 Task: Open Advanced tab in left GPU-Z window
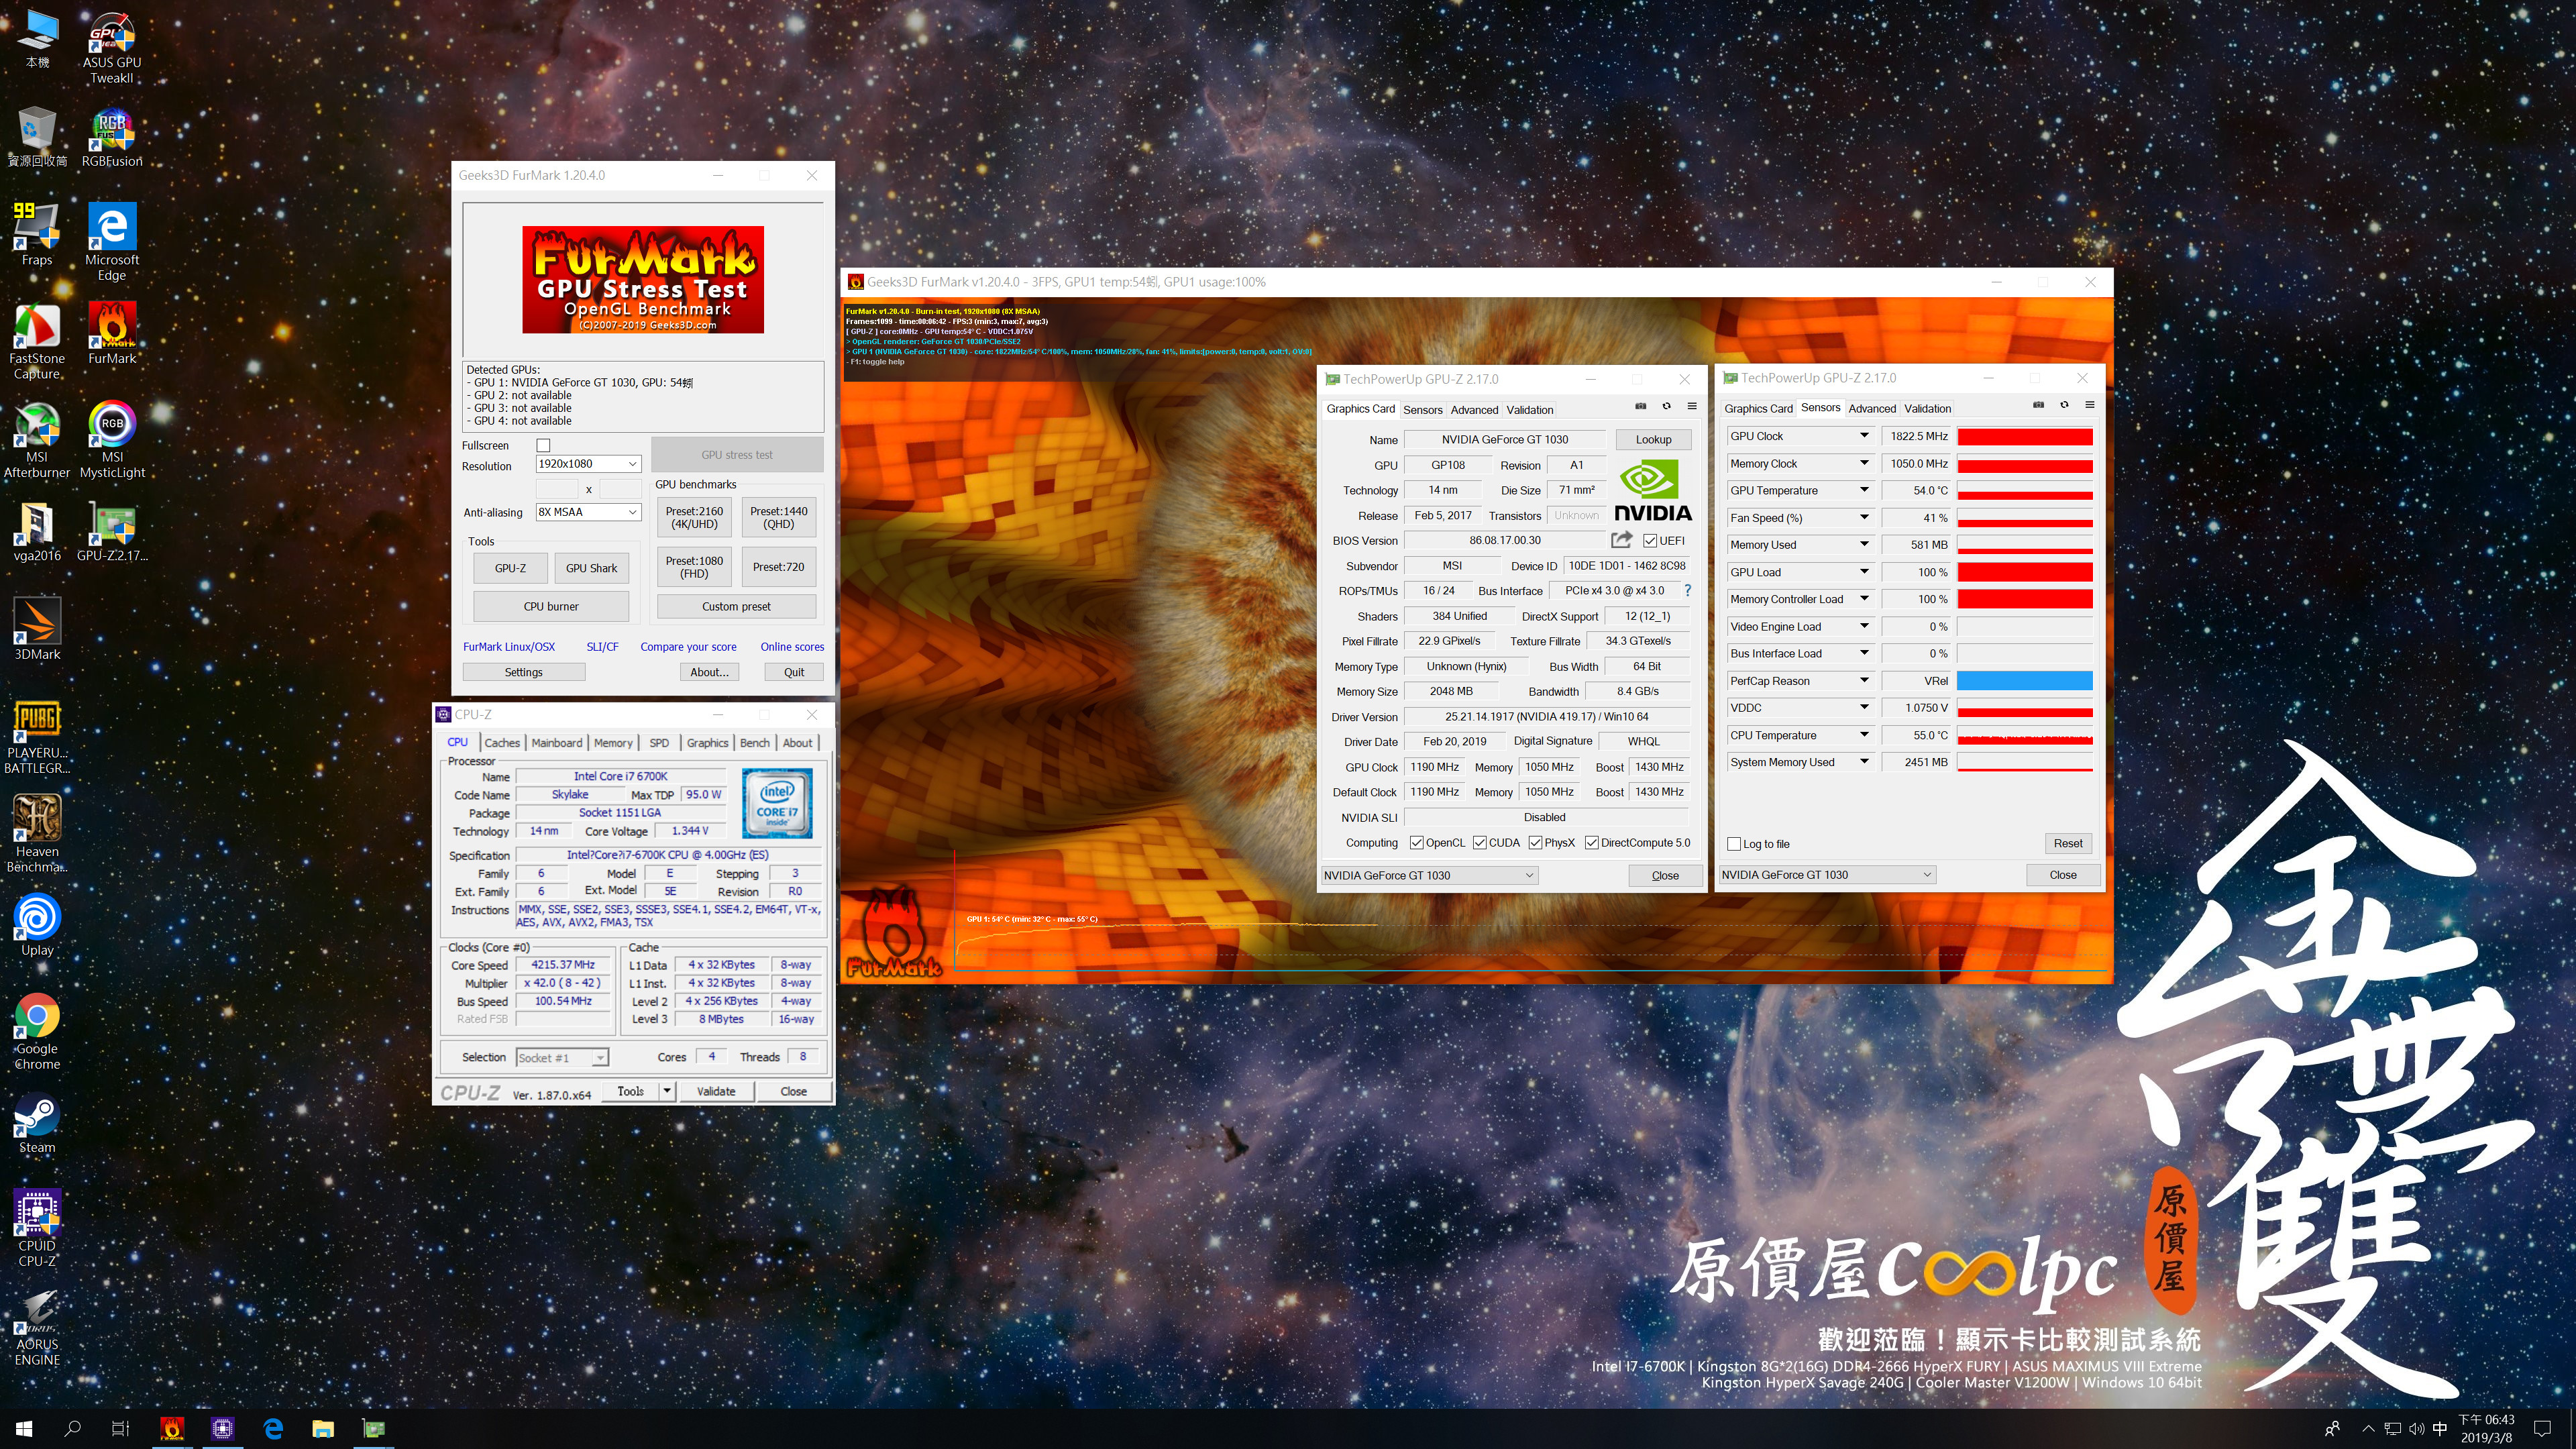click(x=1474, y=410)
